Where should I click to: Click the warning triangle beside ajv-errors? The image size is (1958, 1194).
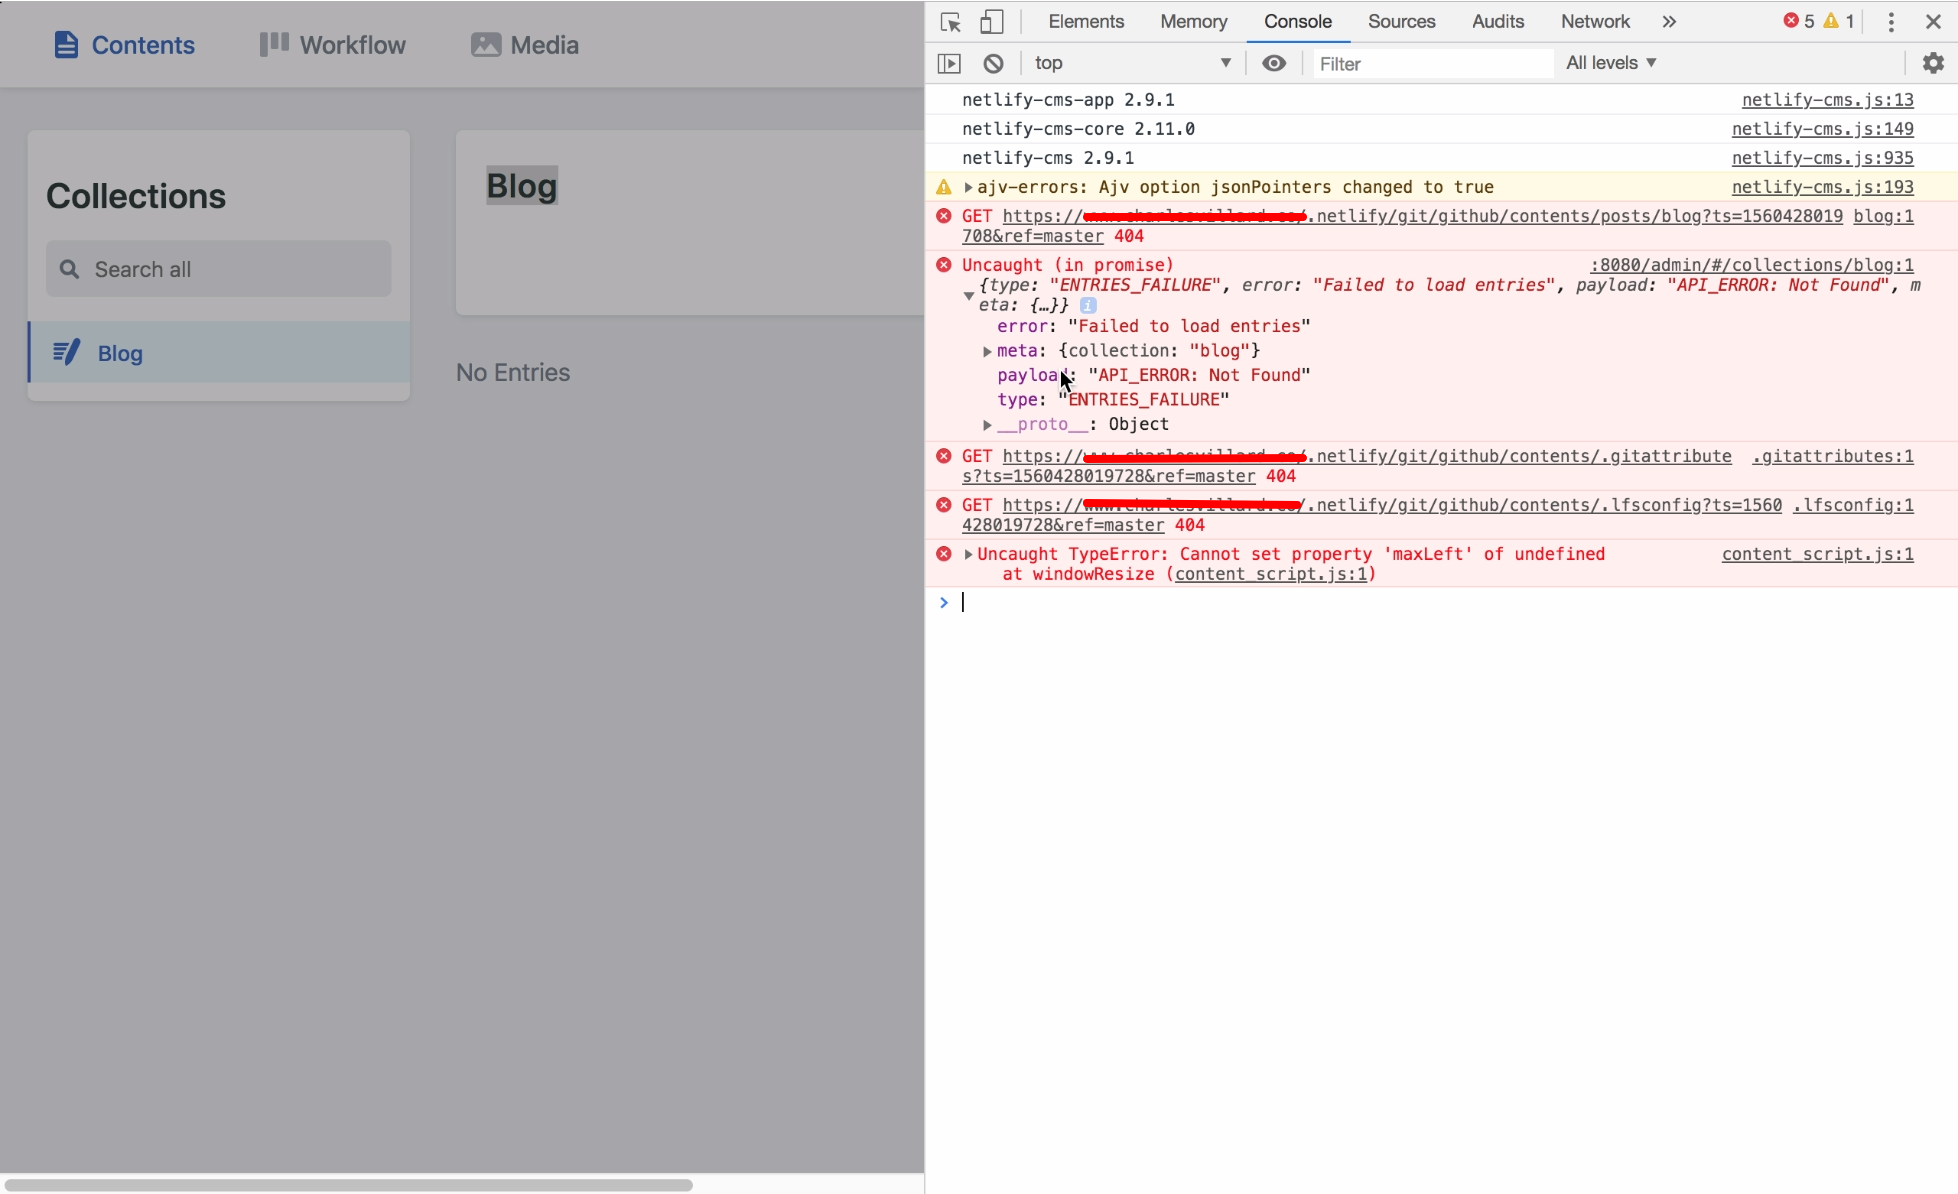pyautogui.click(x=943, y=187)
